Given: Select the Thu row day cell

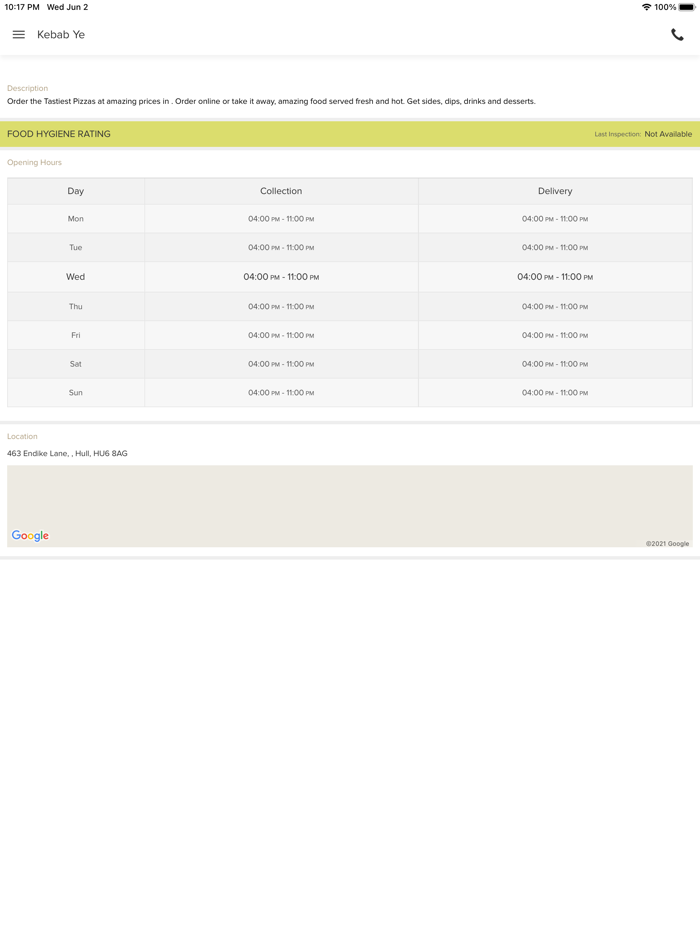Looking at the screenshot, I should [76, 306].
